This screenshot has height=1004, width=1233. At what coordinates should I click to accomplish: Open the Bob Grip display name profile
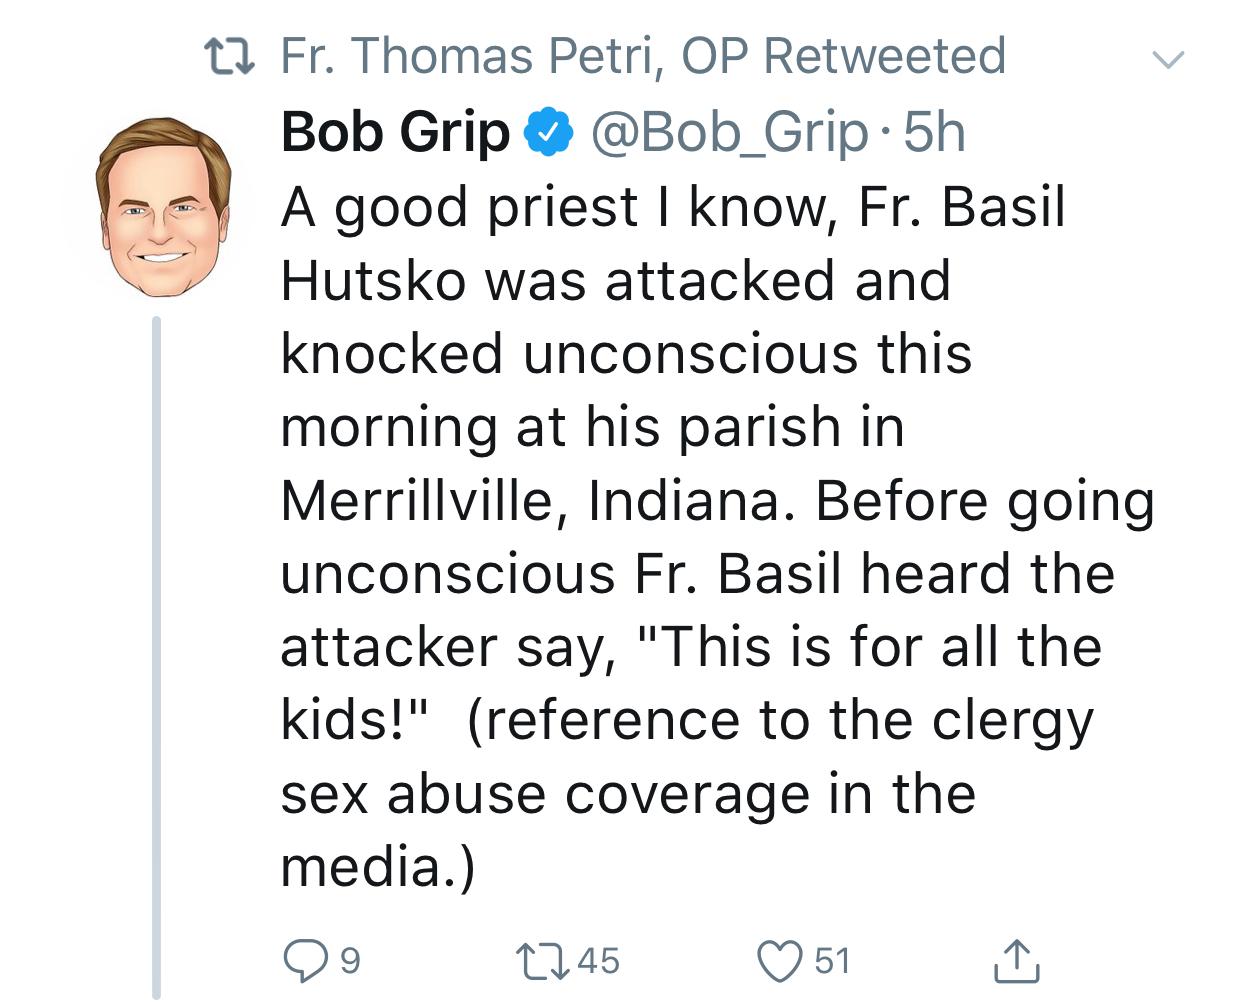(x=395, y=132)
